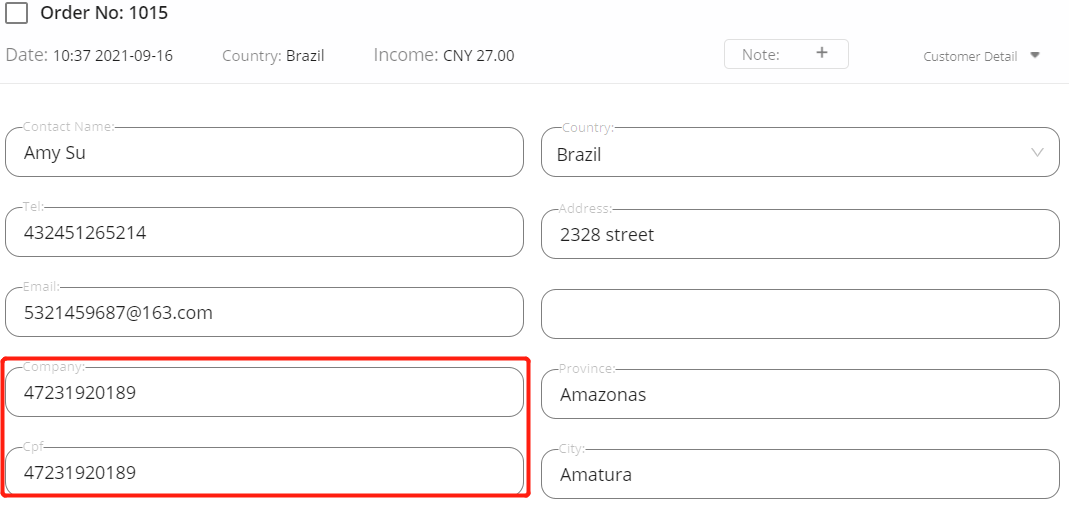Expand the Customer Detail triangle arrow
The image size is (1069, 506).
point(1034,55)
